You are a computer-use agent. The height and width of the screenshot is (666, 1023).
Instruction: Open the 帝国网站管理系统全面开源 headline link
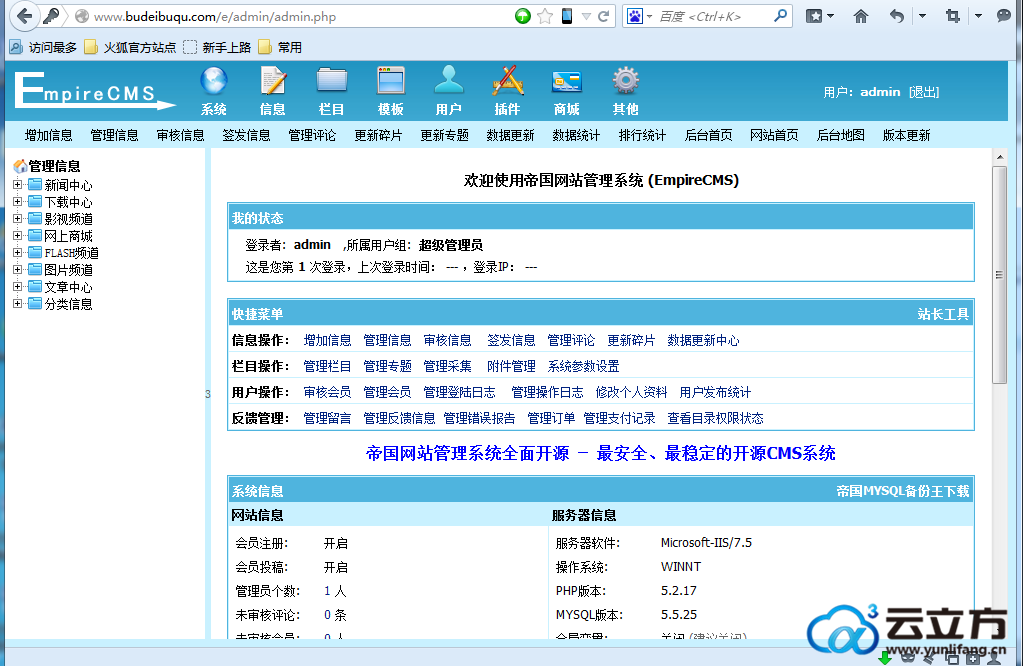[600, 453]
